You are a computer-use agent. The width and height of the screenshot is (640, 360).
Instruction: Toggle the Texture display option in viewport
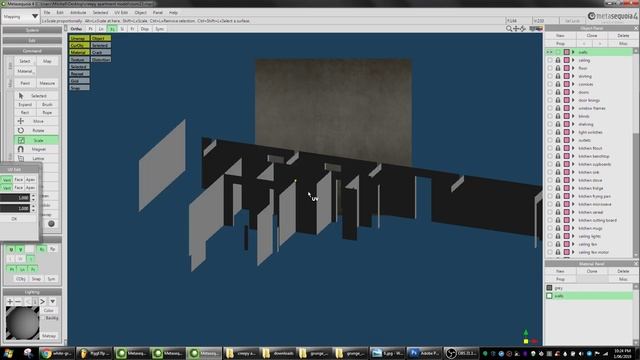pos(79,60)
